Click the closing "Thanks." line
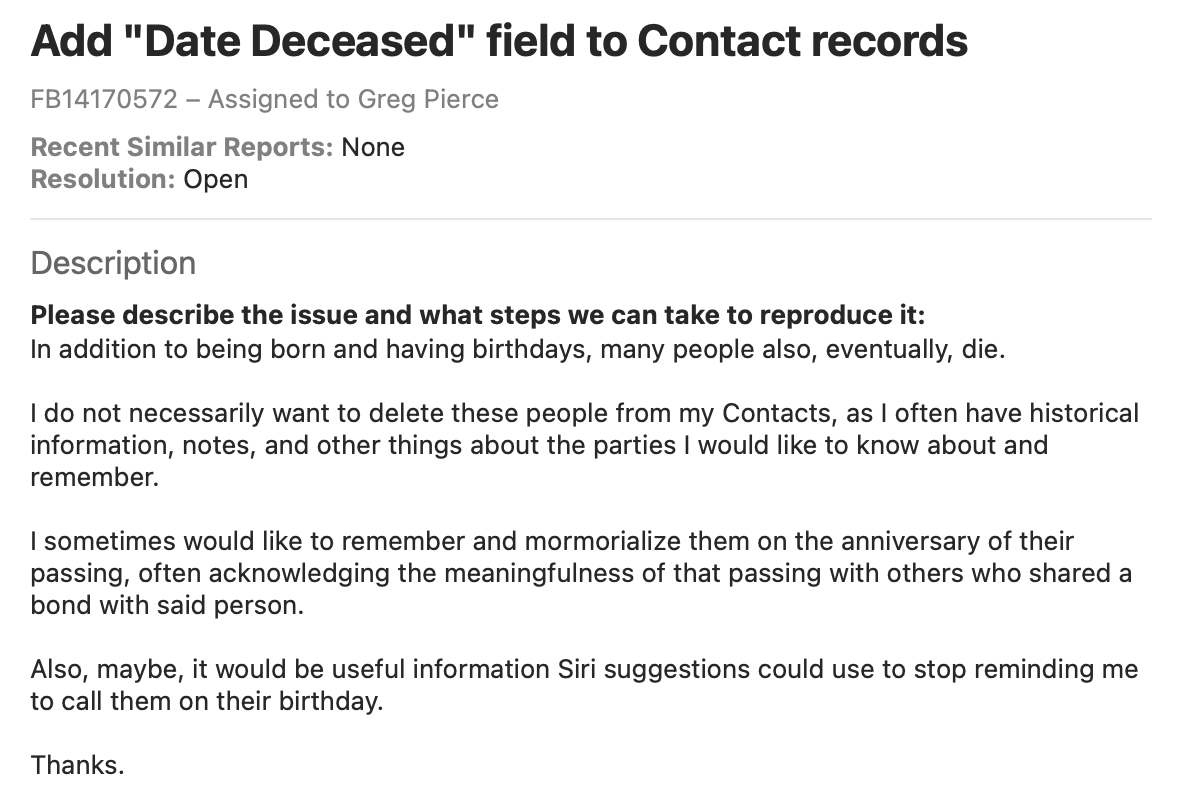The image size is (1180, 806). pyautogui.click(x=78, y=766)
